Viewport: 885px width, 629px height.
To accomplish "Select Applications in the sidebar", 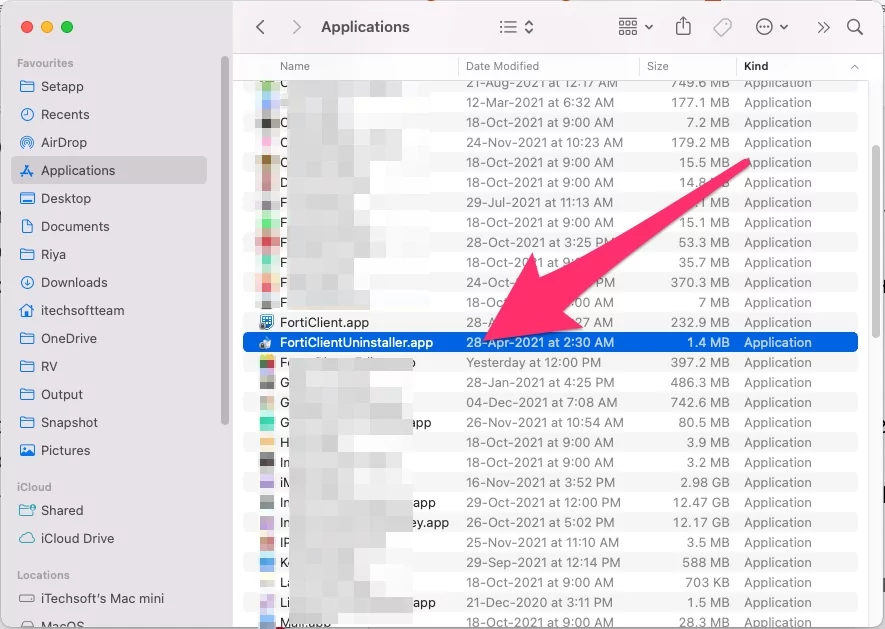I will pos(109,171).
